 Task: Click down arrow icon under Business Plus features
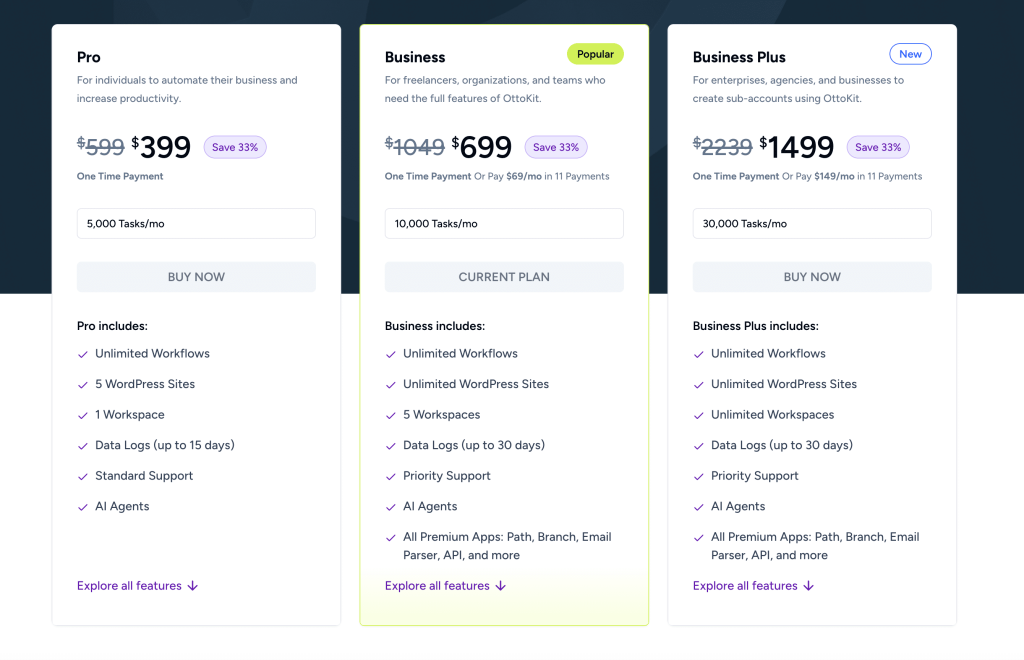click(808, 586)
